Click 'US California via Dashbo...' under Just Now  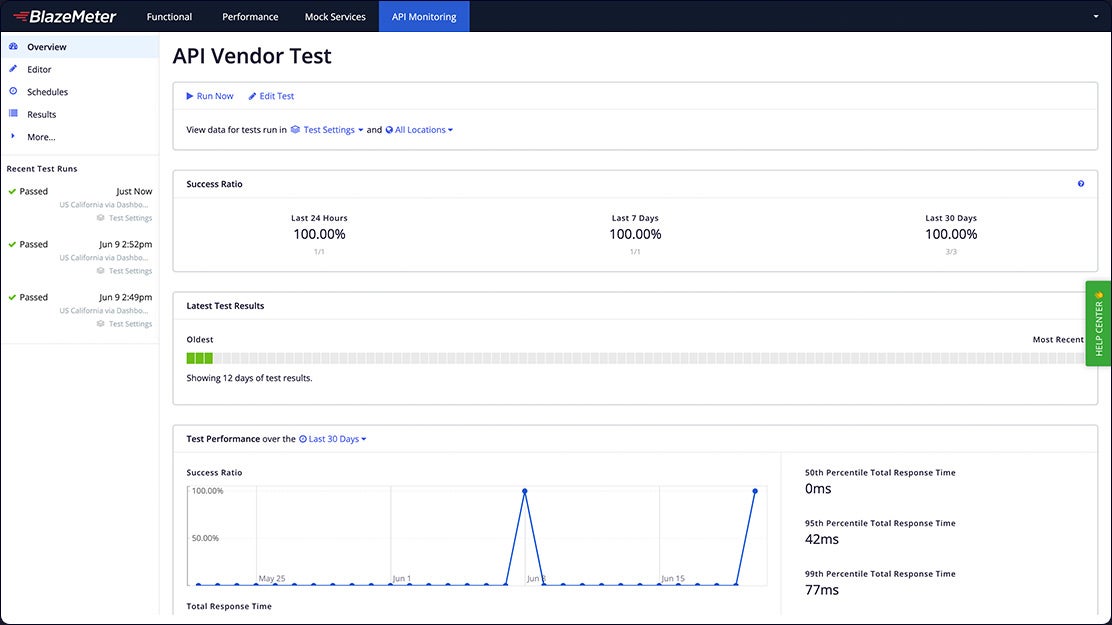coord(104,205)
